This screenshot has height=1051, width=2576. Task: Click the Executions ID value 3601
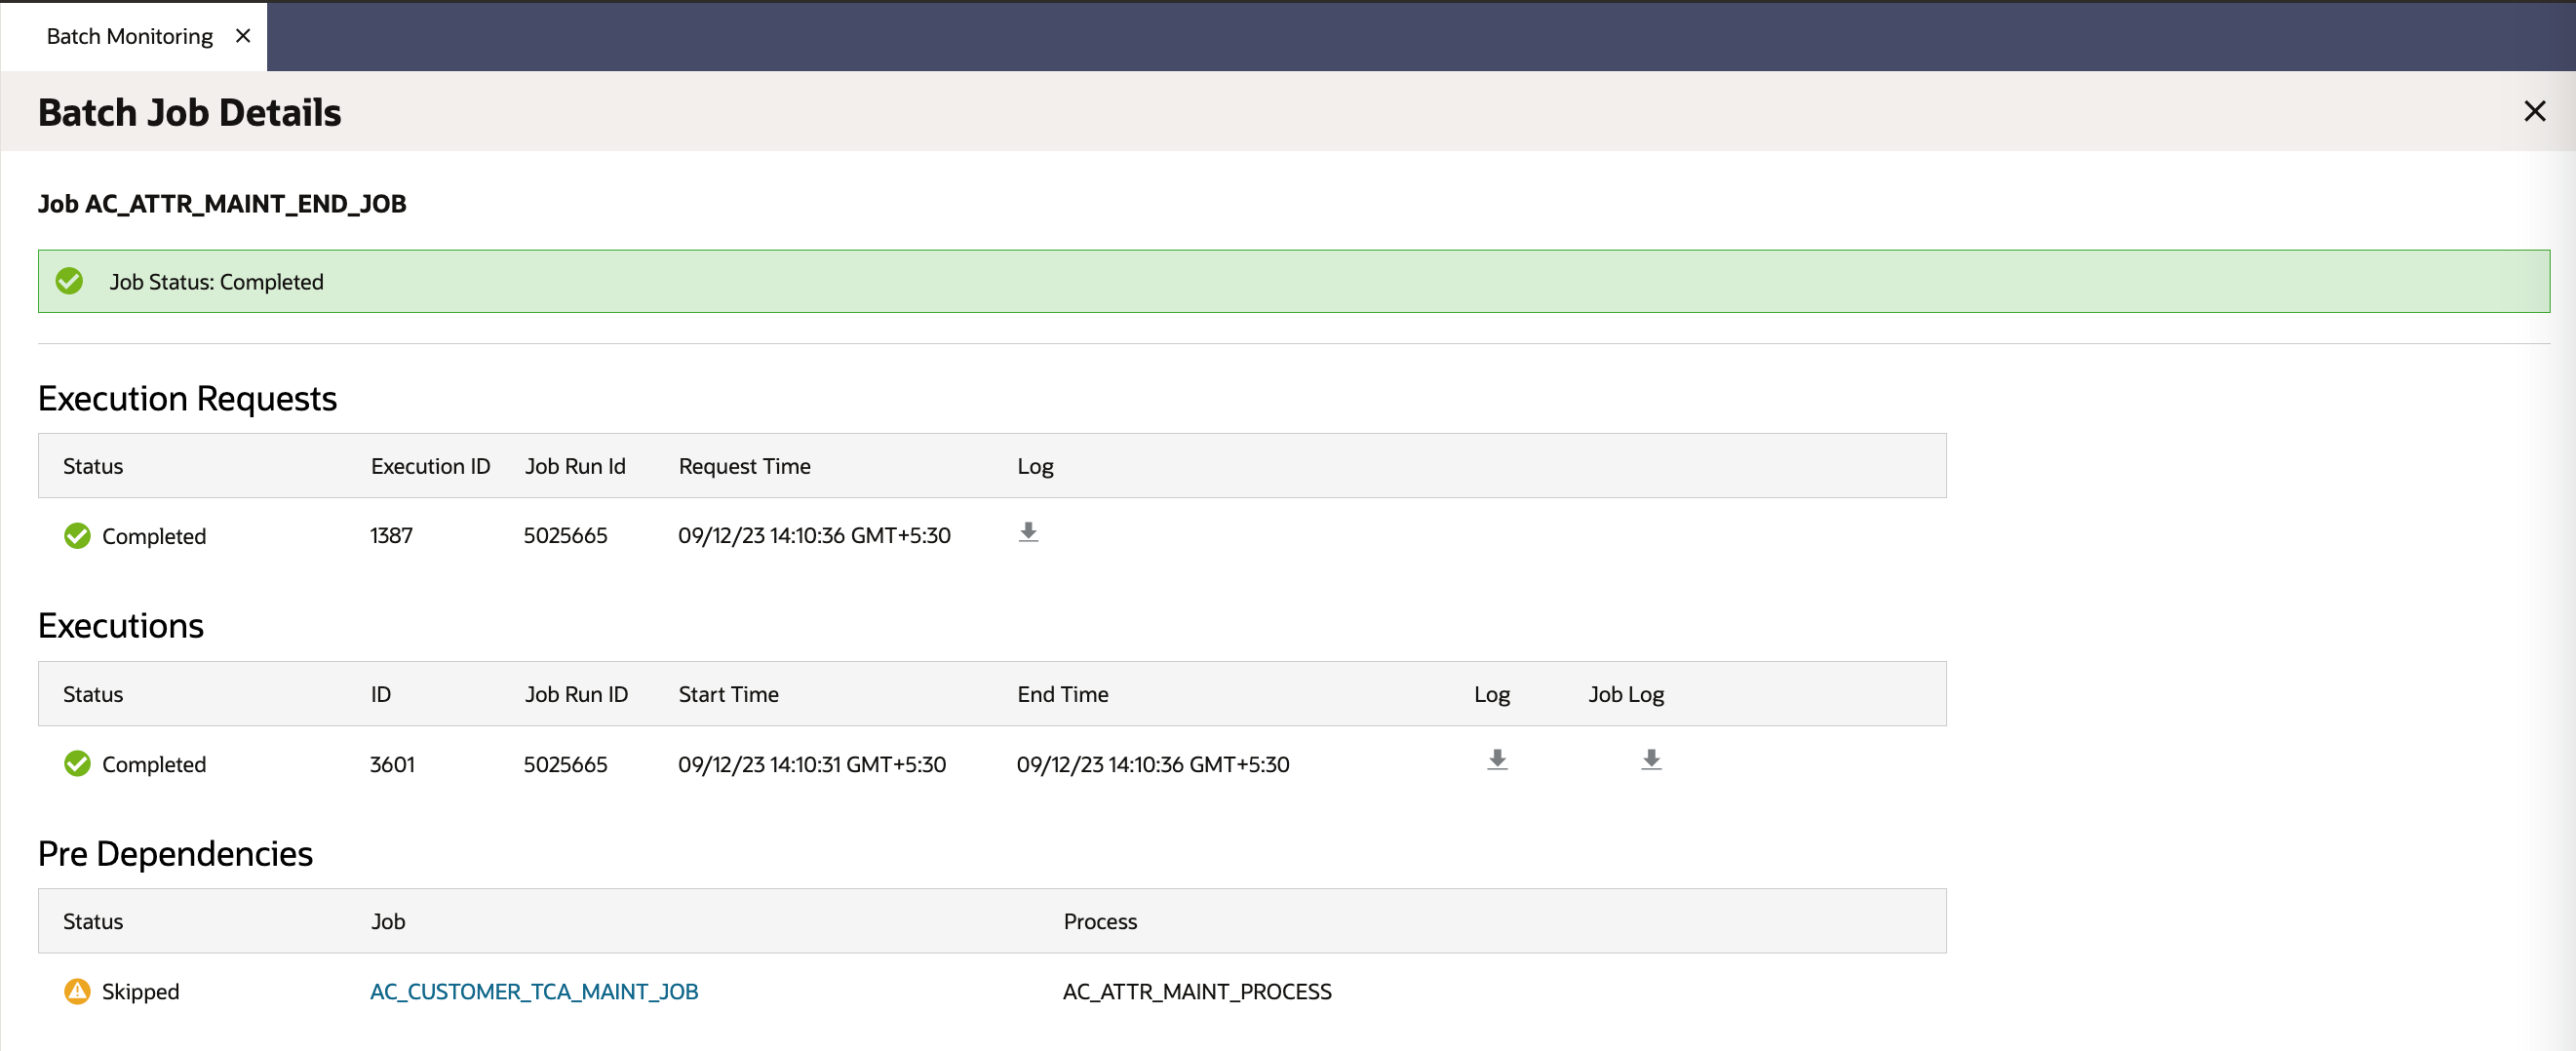(392, 764)
